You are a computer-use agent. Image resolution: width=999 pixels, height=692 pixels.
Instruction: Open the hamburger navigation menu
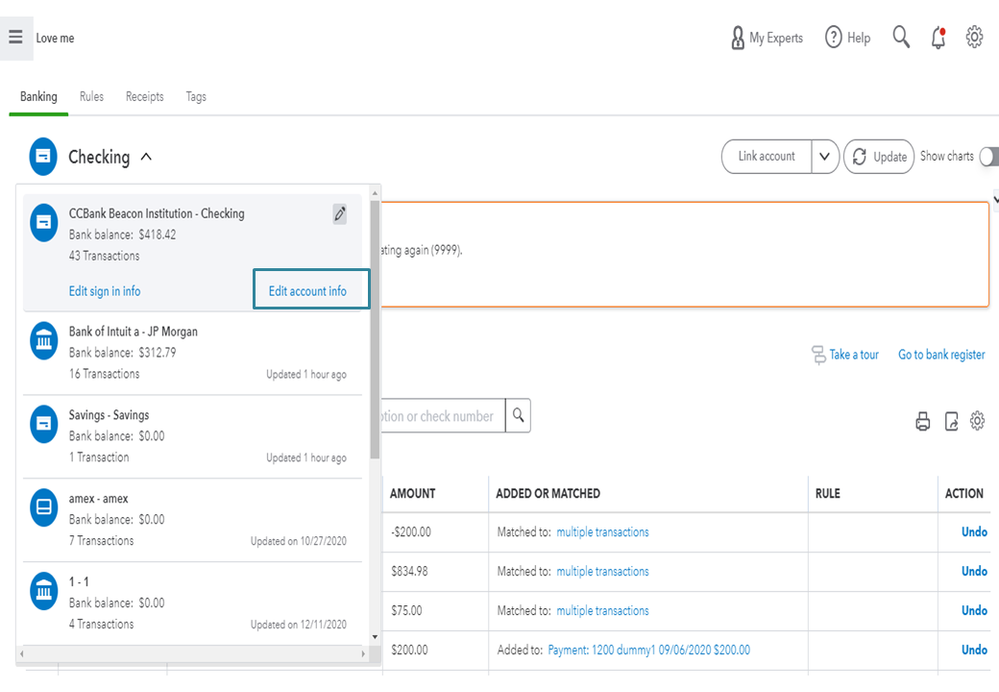point(15,38)
